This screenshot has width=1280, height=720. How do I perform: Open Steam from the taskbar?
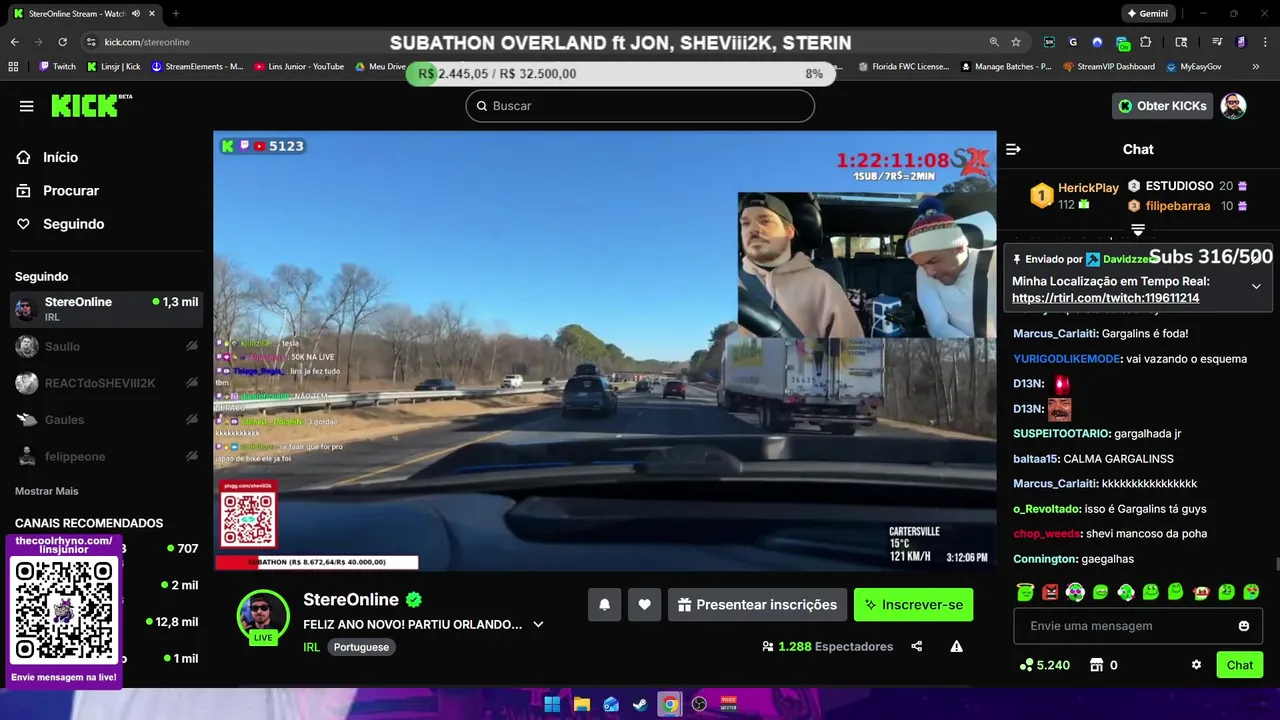(640, 704)
